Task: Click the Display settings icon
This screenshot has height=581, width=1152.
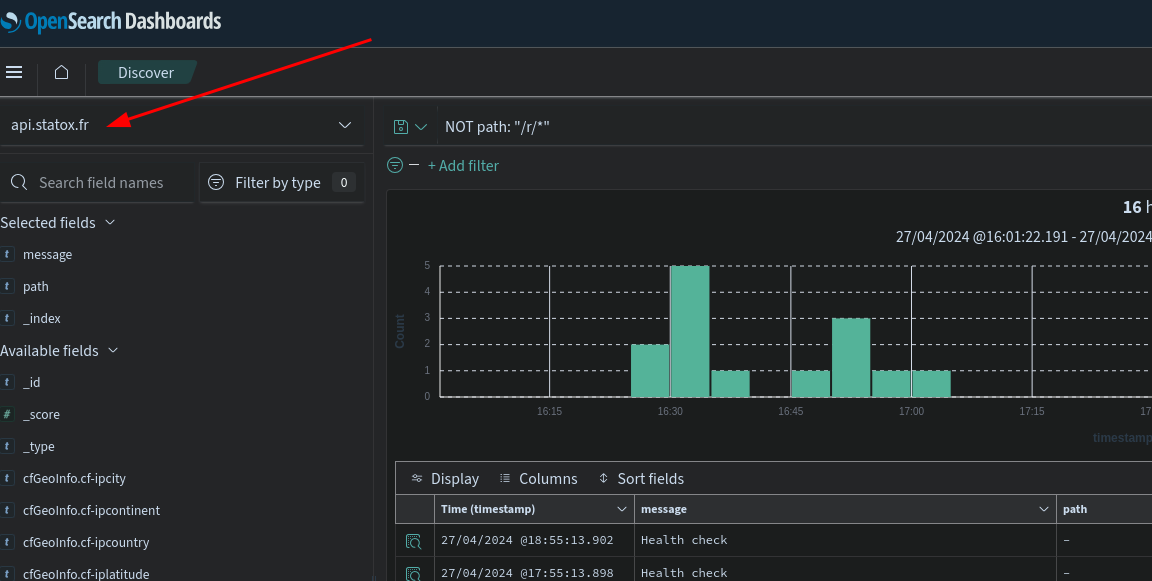Action: (417, 478)
